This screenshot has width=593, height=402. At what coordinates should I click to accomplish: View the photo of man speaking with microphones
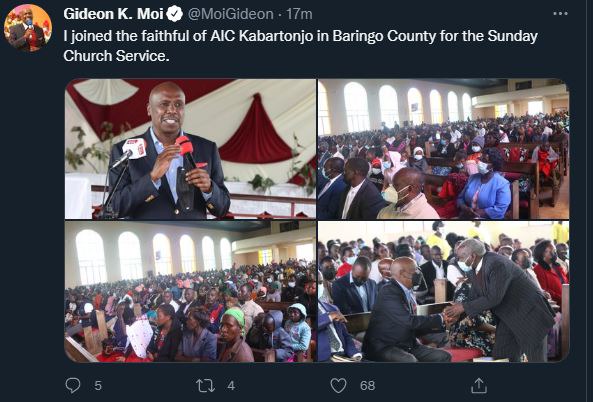(x=190, y=149)
